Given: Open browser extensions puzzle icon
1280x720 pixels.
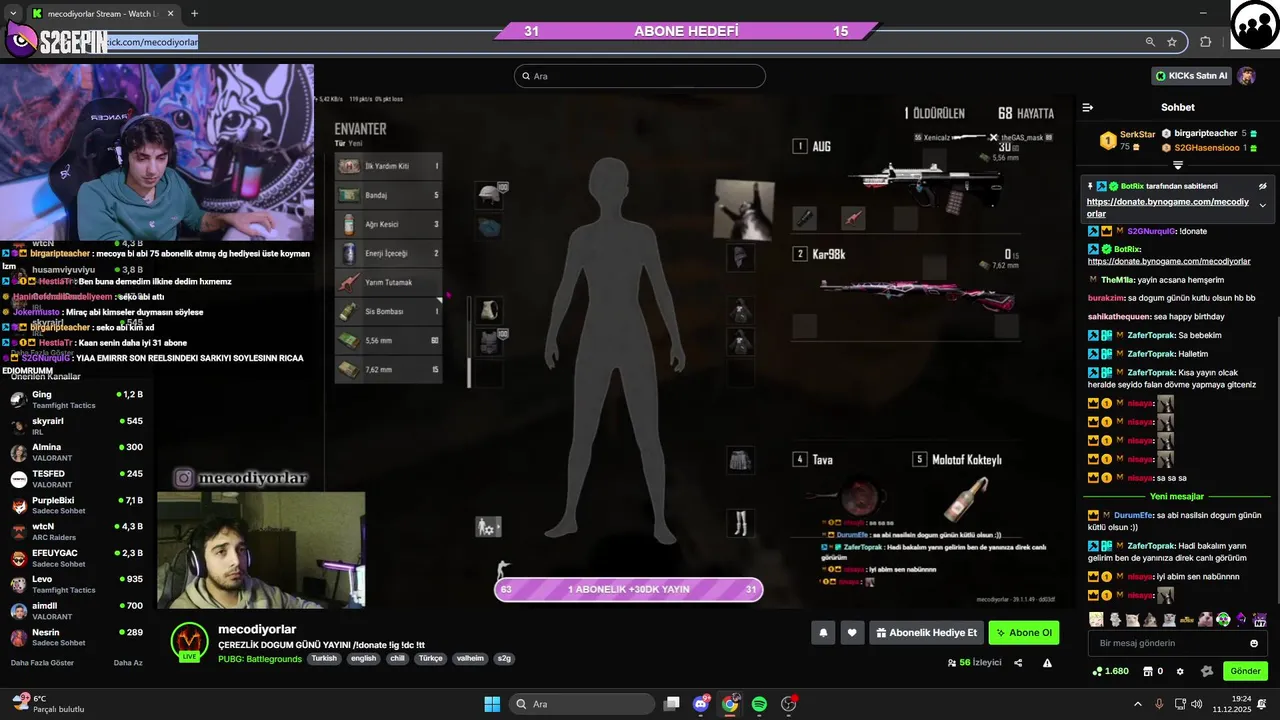Looking at the screenshot, I should tap(1205, 42).
